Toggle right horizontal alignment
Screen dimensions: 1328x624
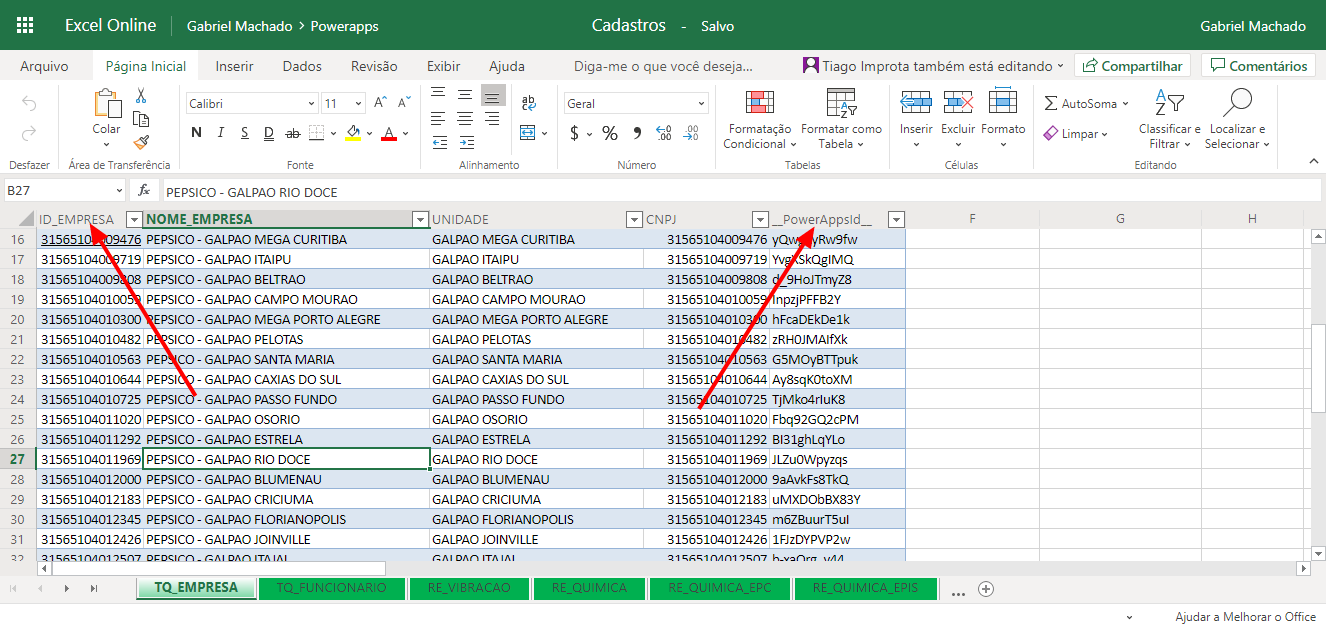pos(491,118)
